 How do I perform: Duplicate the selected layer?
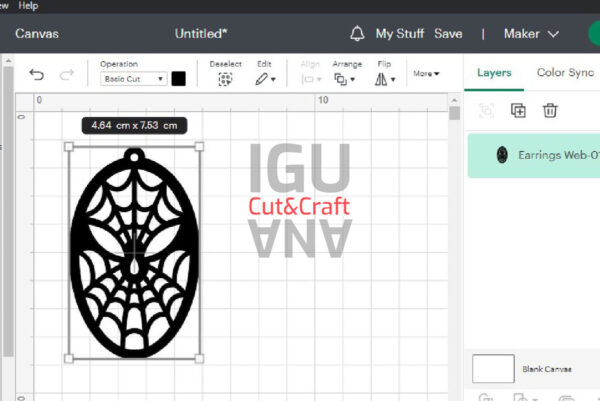tap(518, 111)
